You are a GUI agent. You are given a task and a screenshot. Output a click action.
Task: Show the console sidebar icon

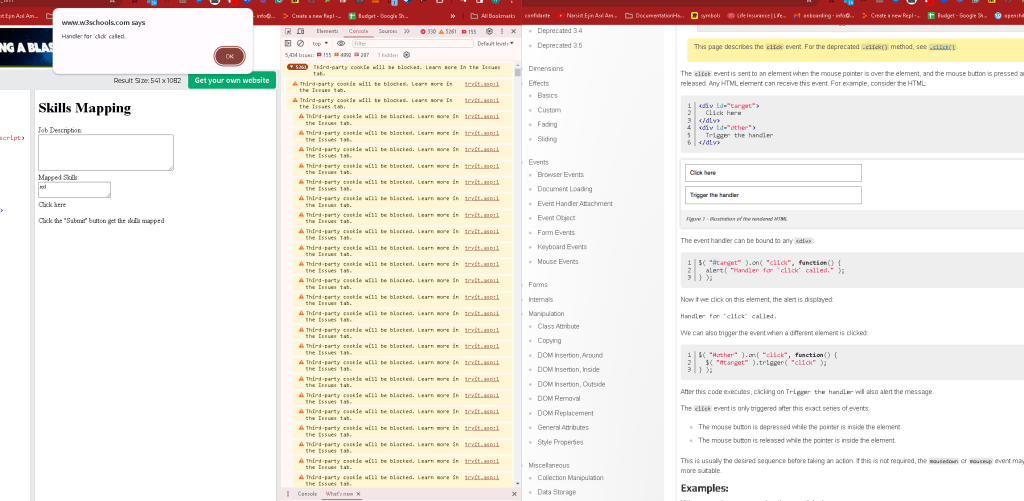(289, 44)
